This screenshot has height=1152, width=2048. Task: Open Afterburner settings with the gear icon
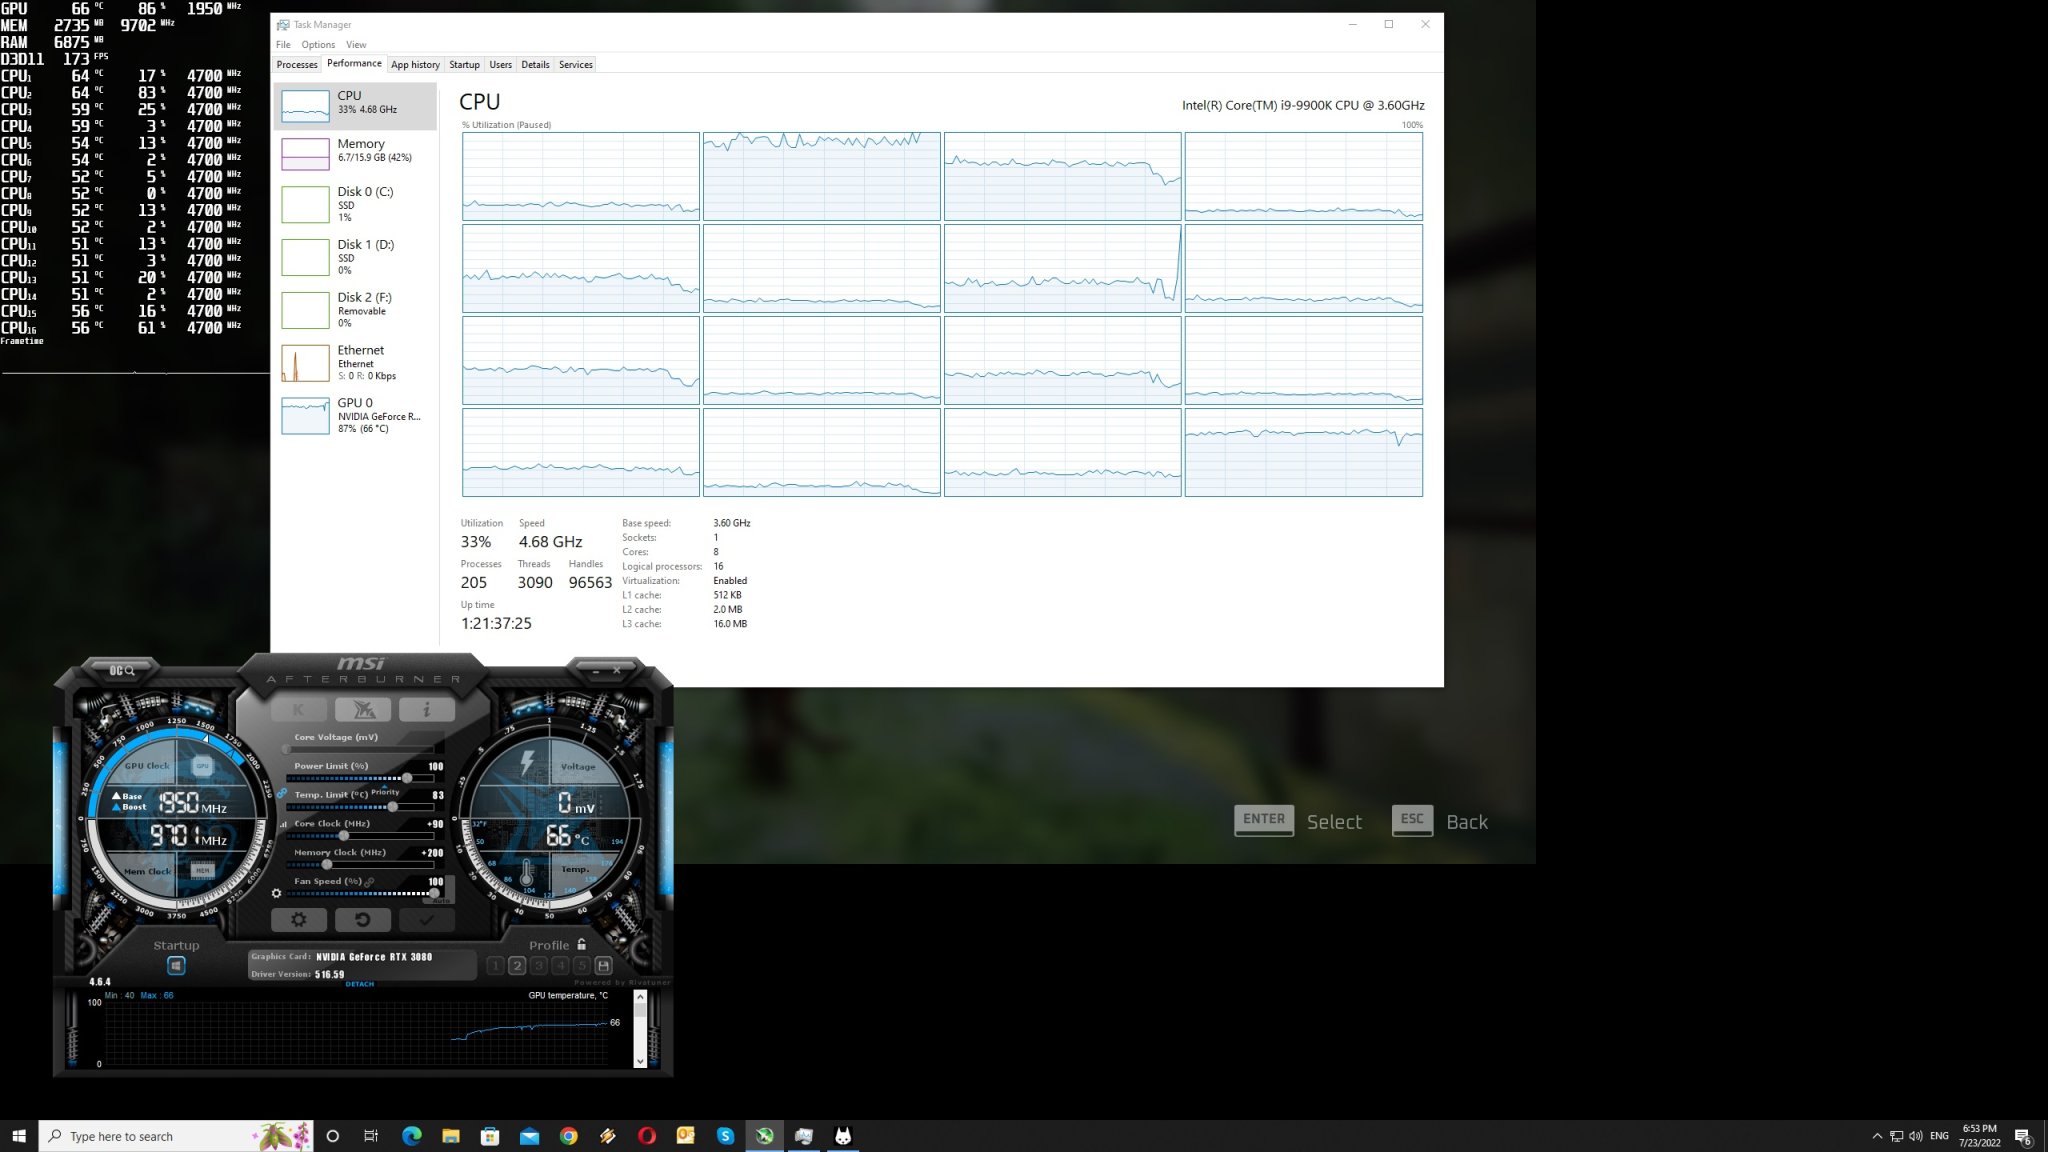click(x=300, y=920)
